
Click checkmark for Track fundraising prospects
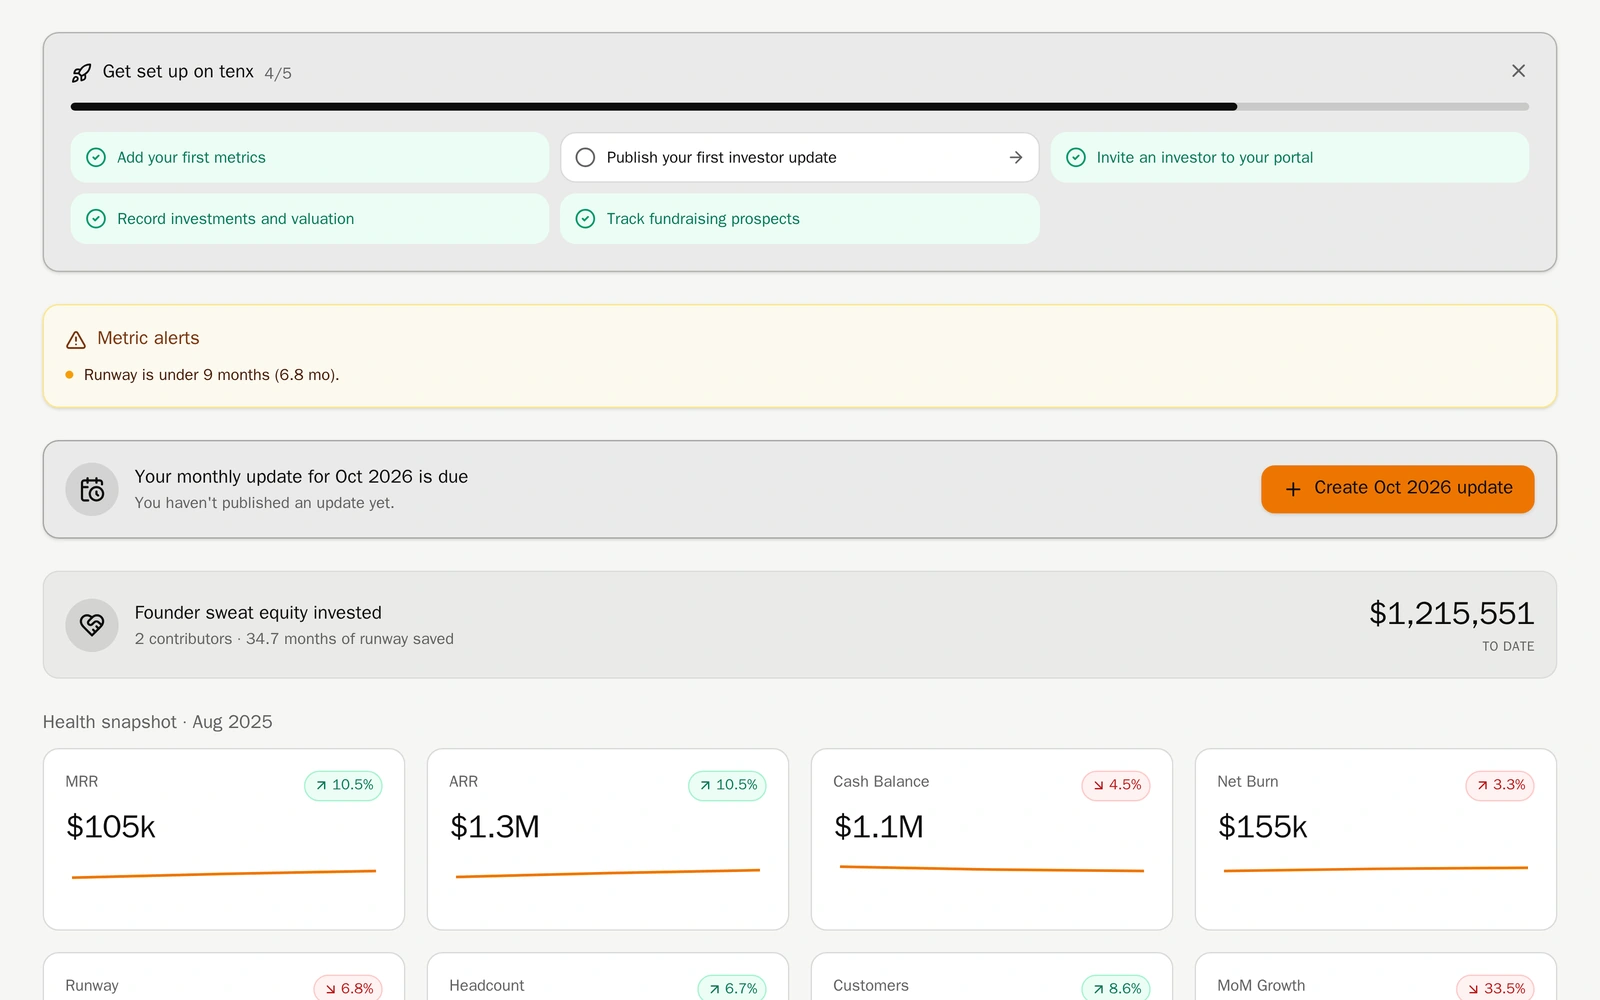(586, 219)
